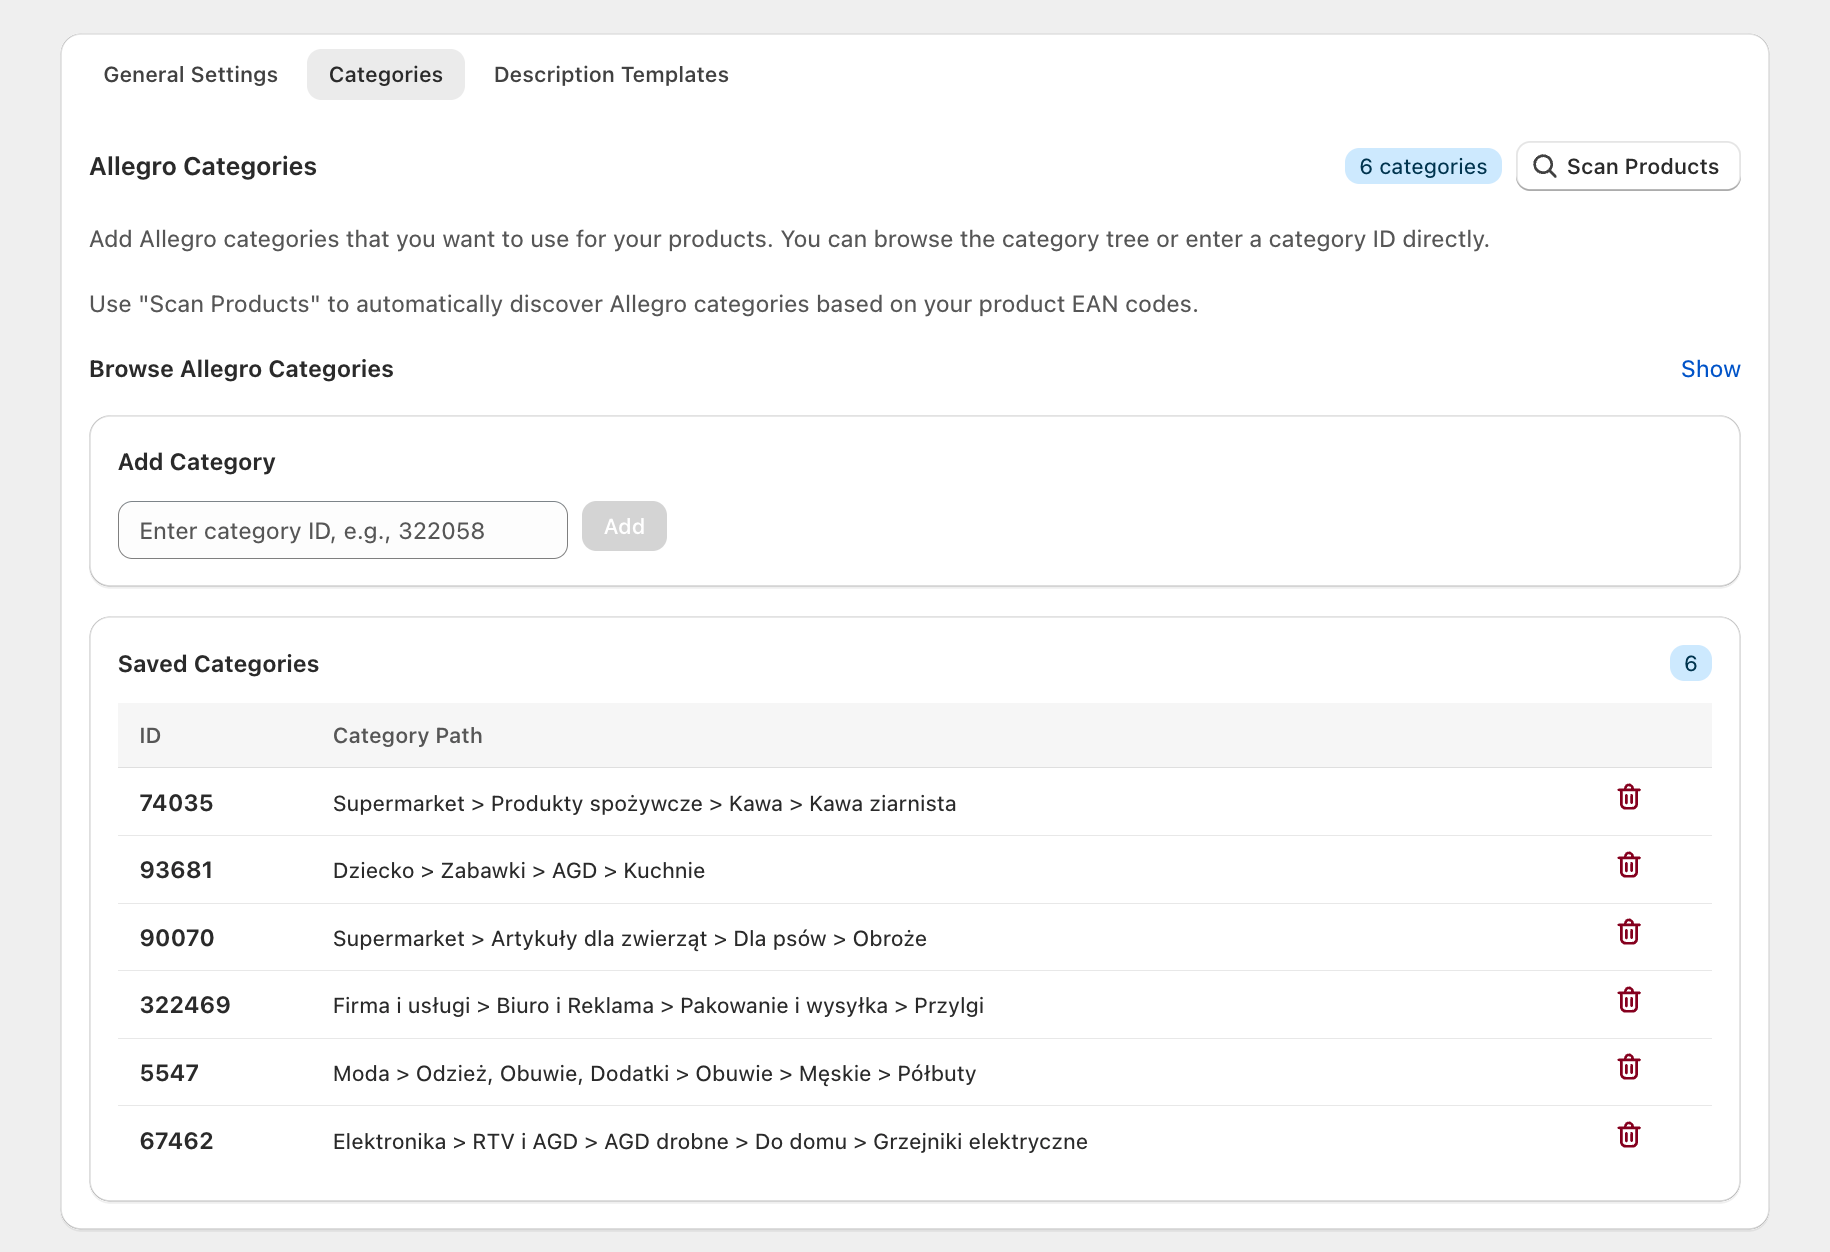Click the Grzejniki elektryczne category path
The height and width of the screenshot is (1252, 1830).
coord(710,1142)
